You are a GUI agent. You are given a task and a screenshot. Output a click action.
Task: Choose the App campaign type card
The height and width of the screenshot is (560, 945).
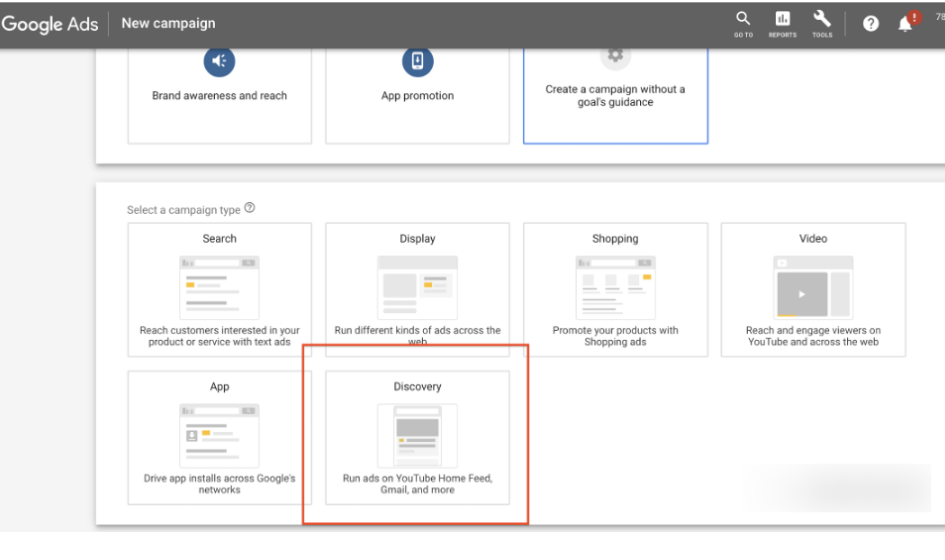219,438
